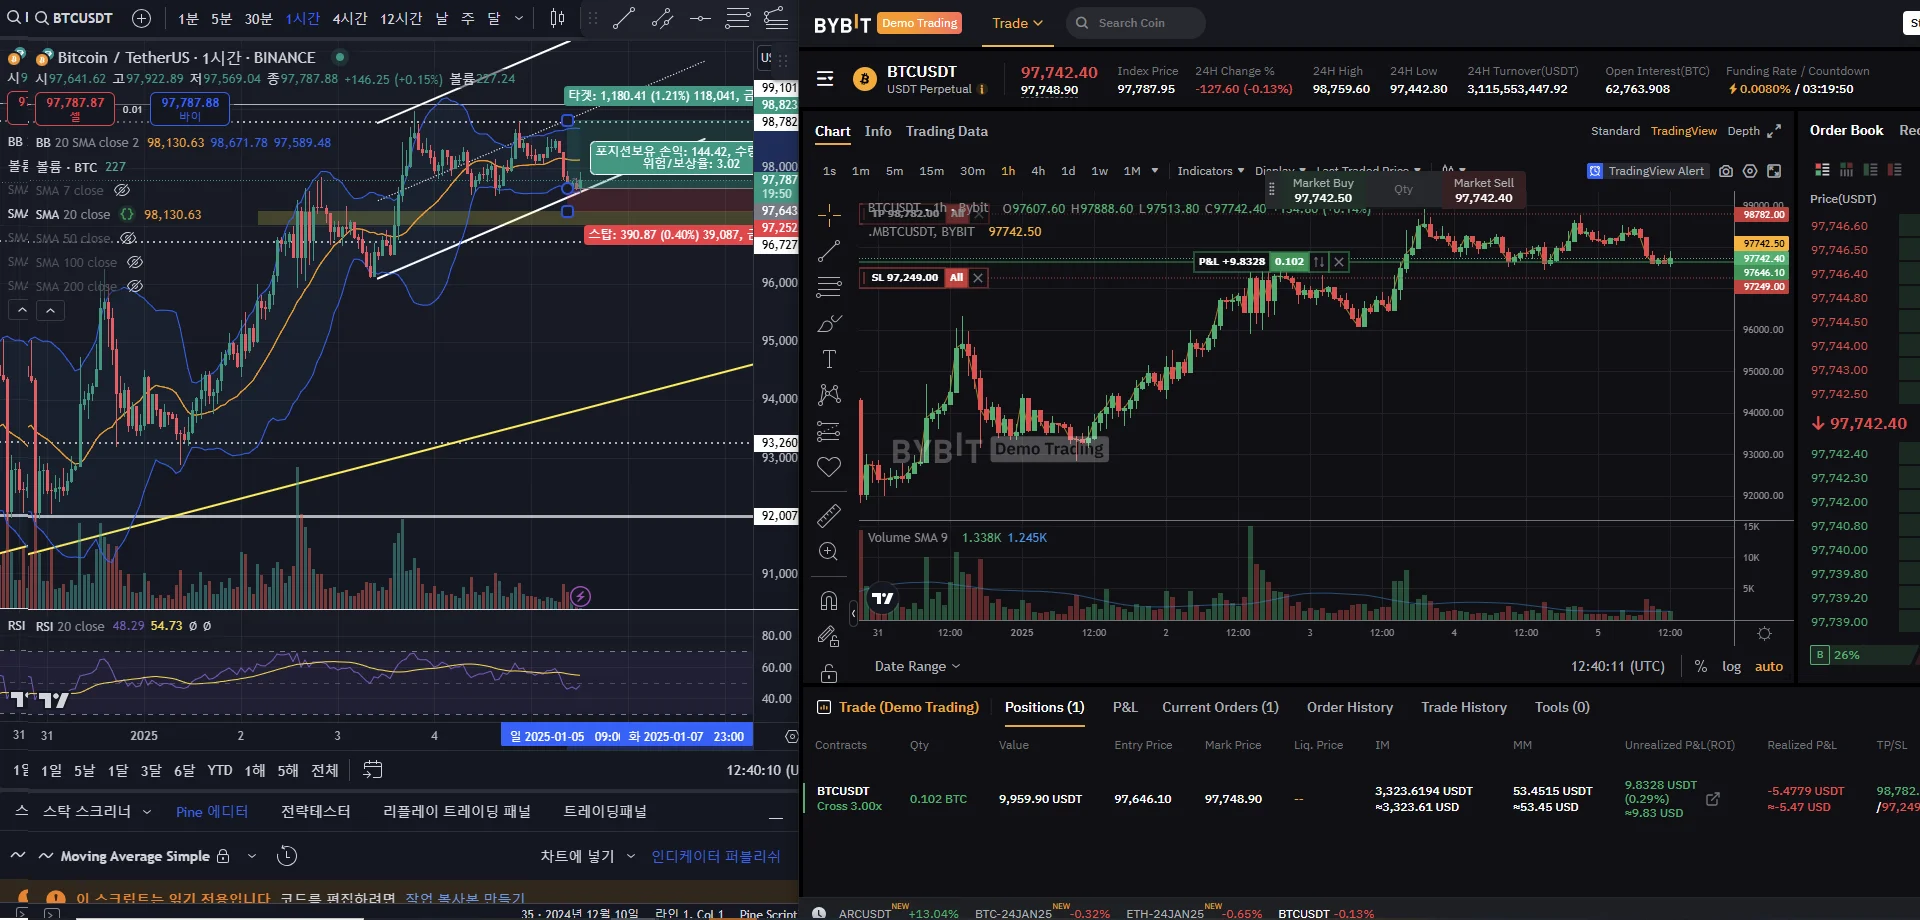The height and width of the screenshot is (920, 1920).
Task: Show the hidden SMA 100 indicator
Action: point(135,262)
